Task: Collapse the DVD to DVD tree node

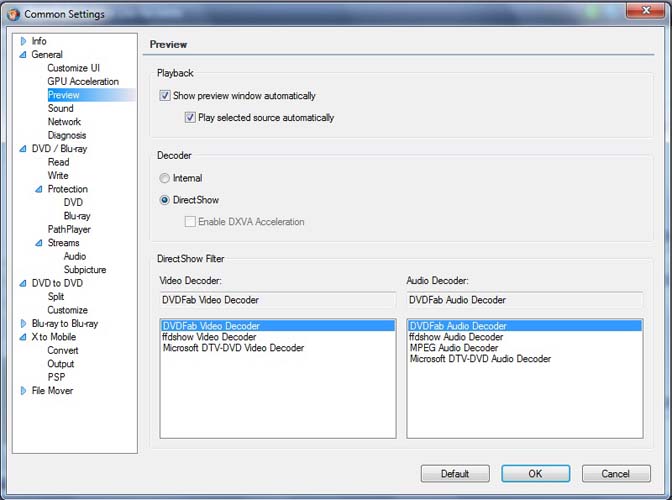Action: click(23, 283)
